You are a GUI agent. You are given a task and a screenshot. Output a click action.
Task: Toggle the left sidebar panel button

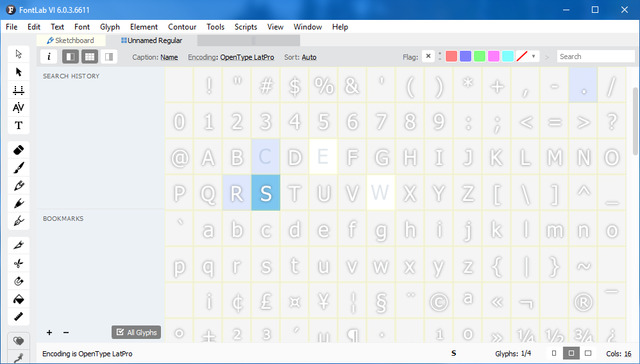[70, 57]
